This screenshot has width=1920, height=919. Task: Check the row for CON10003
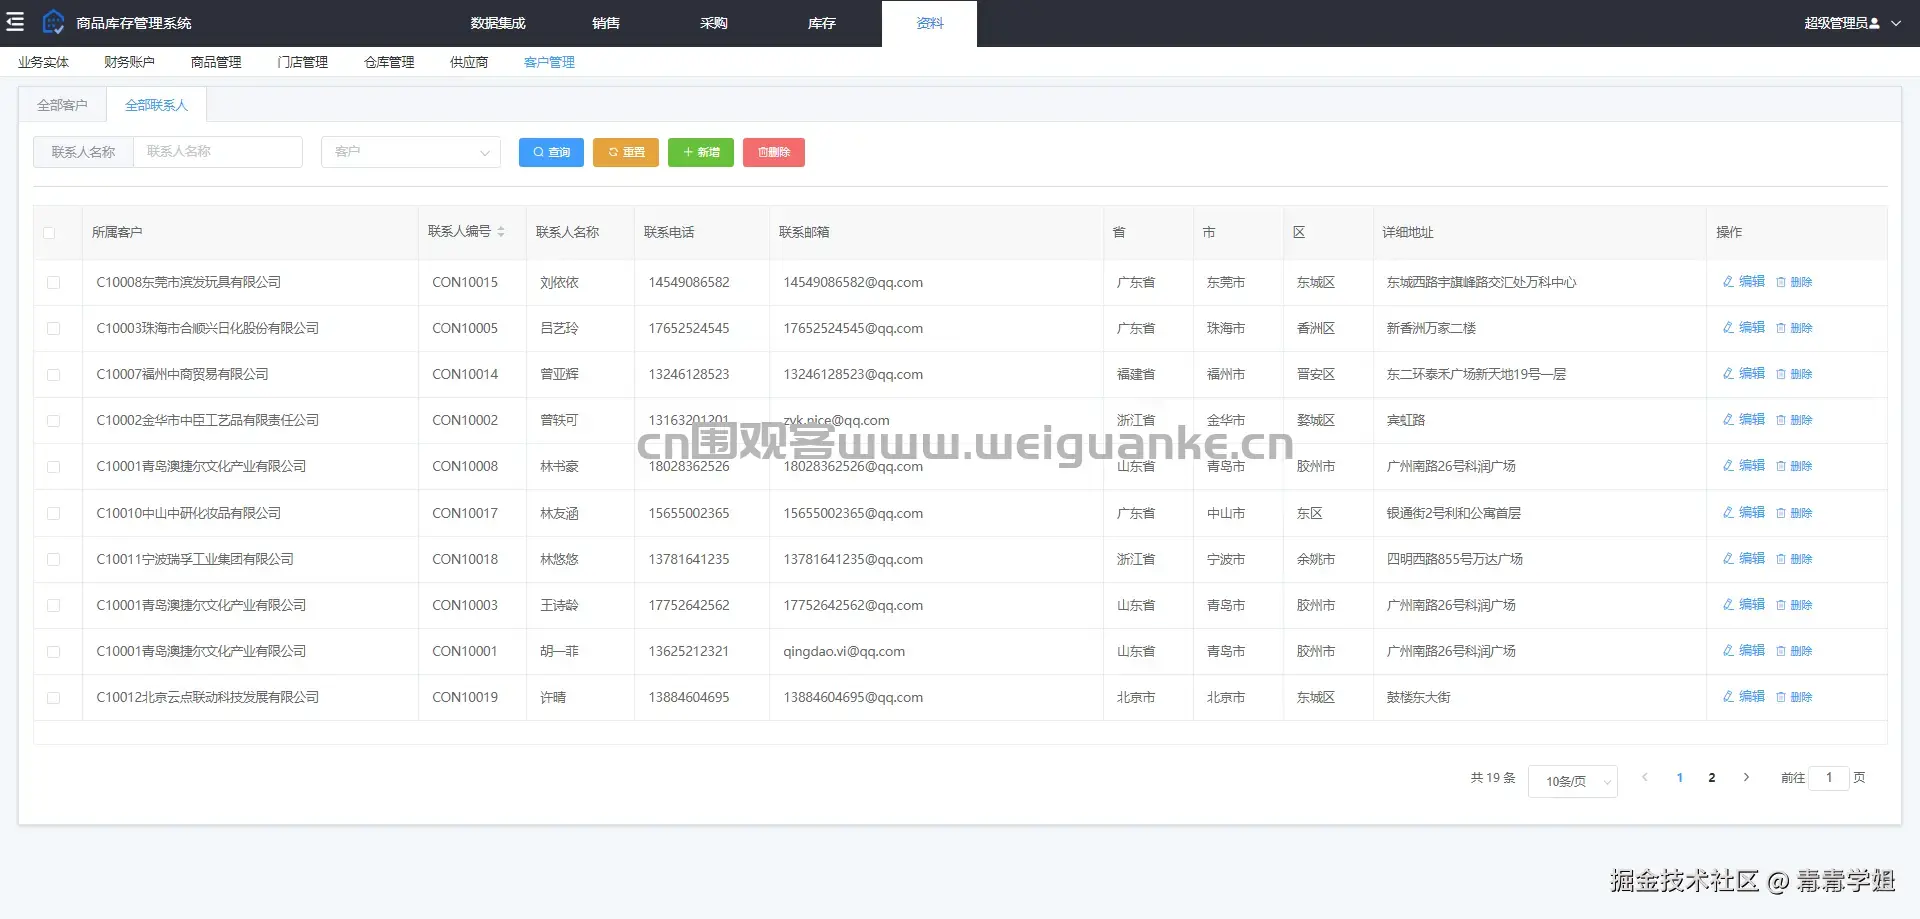pos(53,606)
